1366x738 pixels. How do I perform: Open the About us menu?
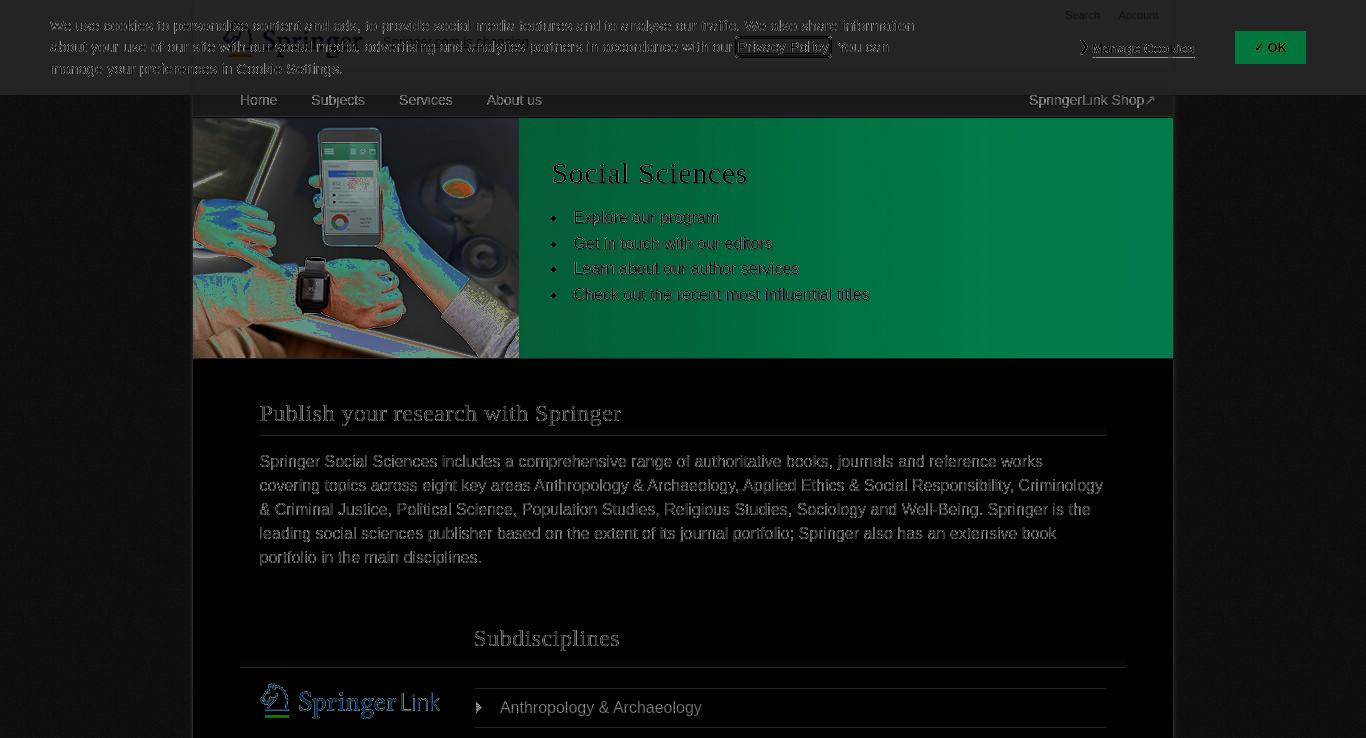click(x=514, y=100)
